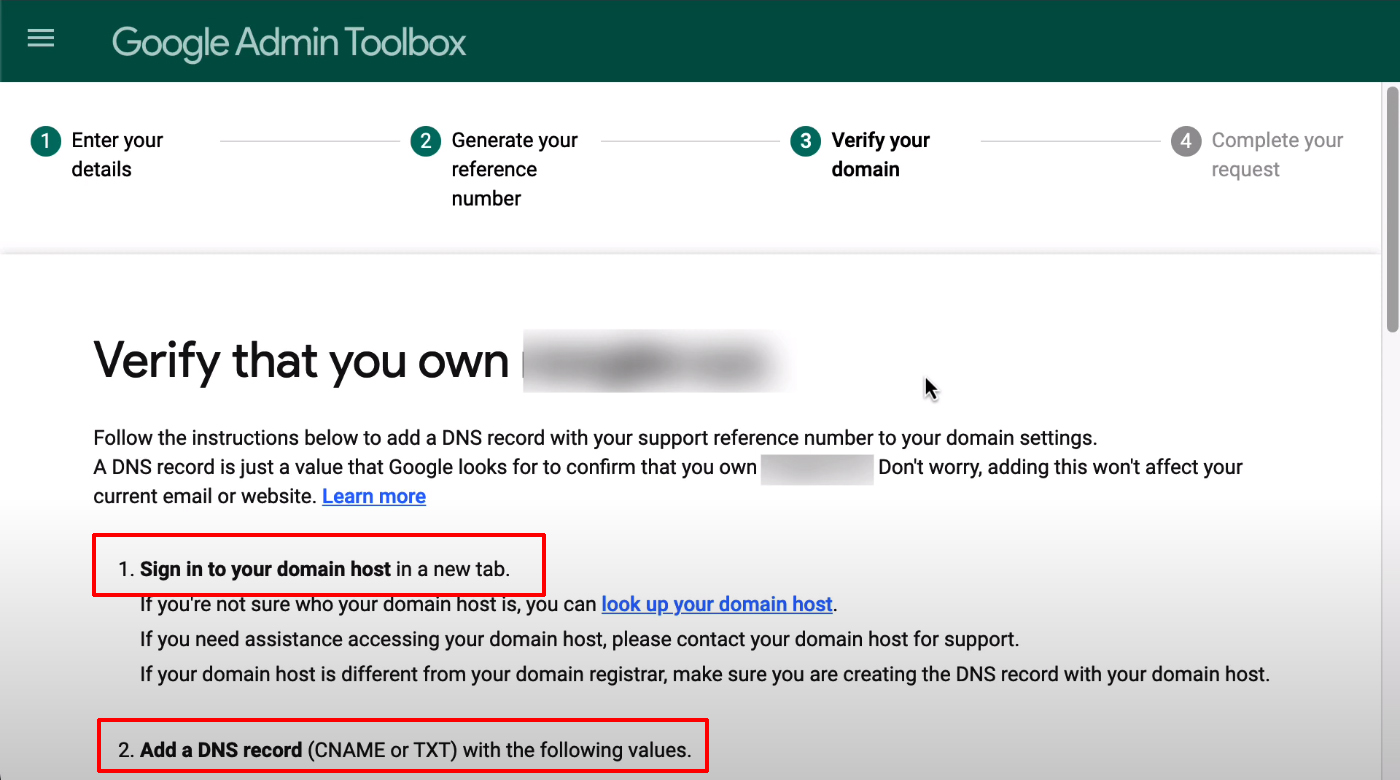
Task: Follow the look up your domain host link
Action: pyautogui.click(x=717, y=604)
